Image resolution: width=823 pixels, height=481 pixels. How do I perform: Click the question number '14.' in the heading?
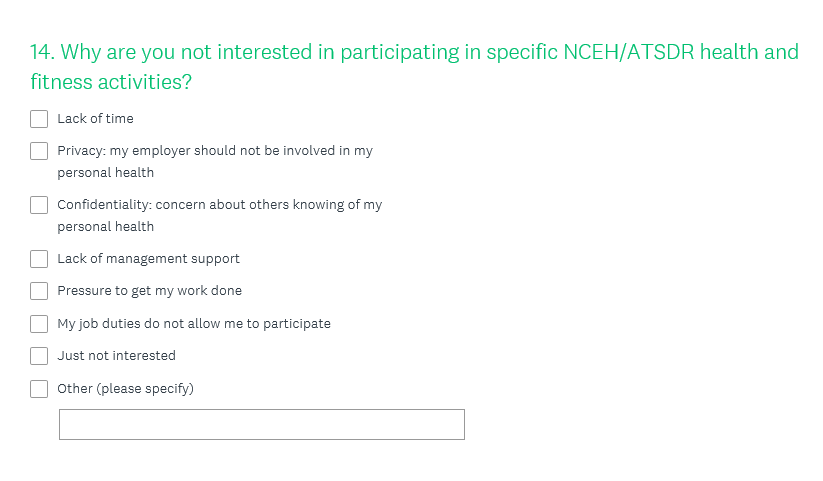(x=42, y=52)
